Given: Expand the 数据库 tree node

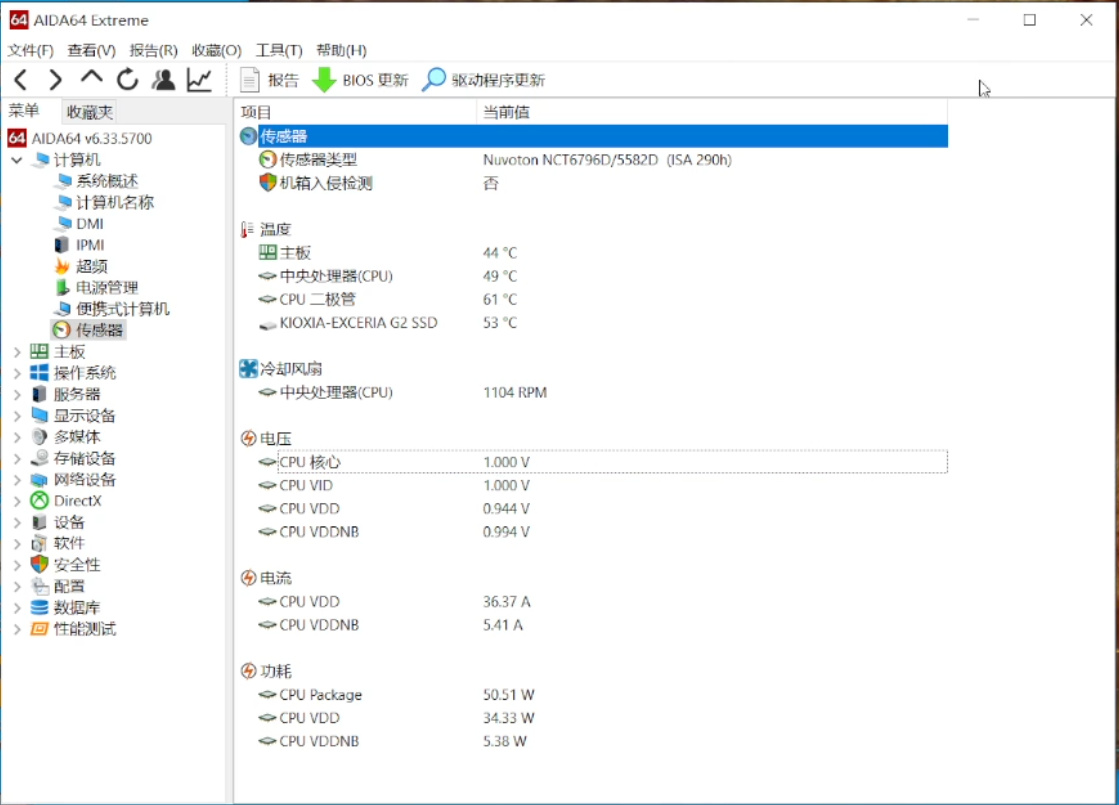Looking at the screenshot, I should [x=17, y=608].
